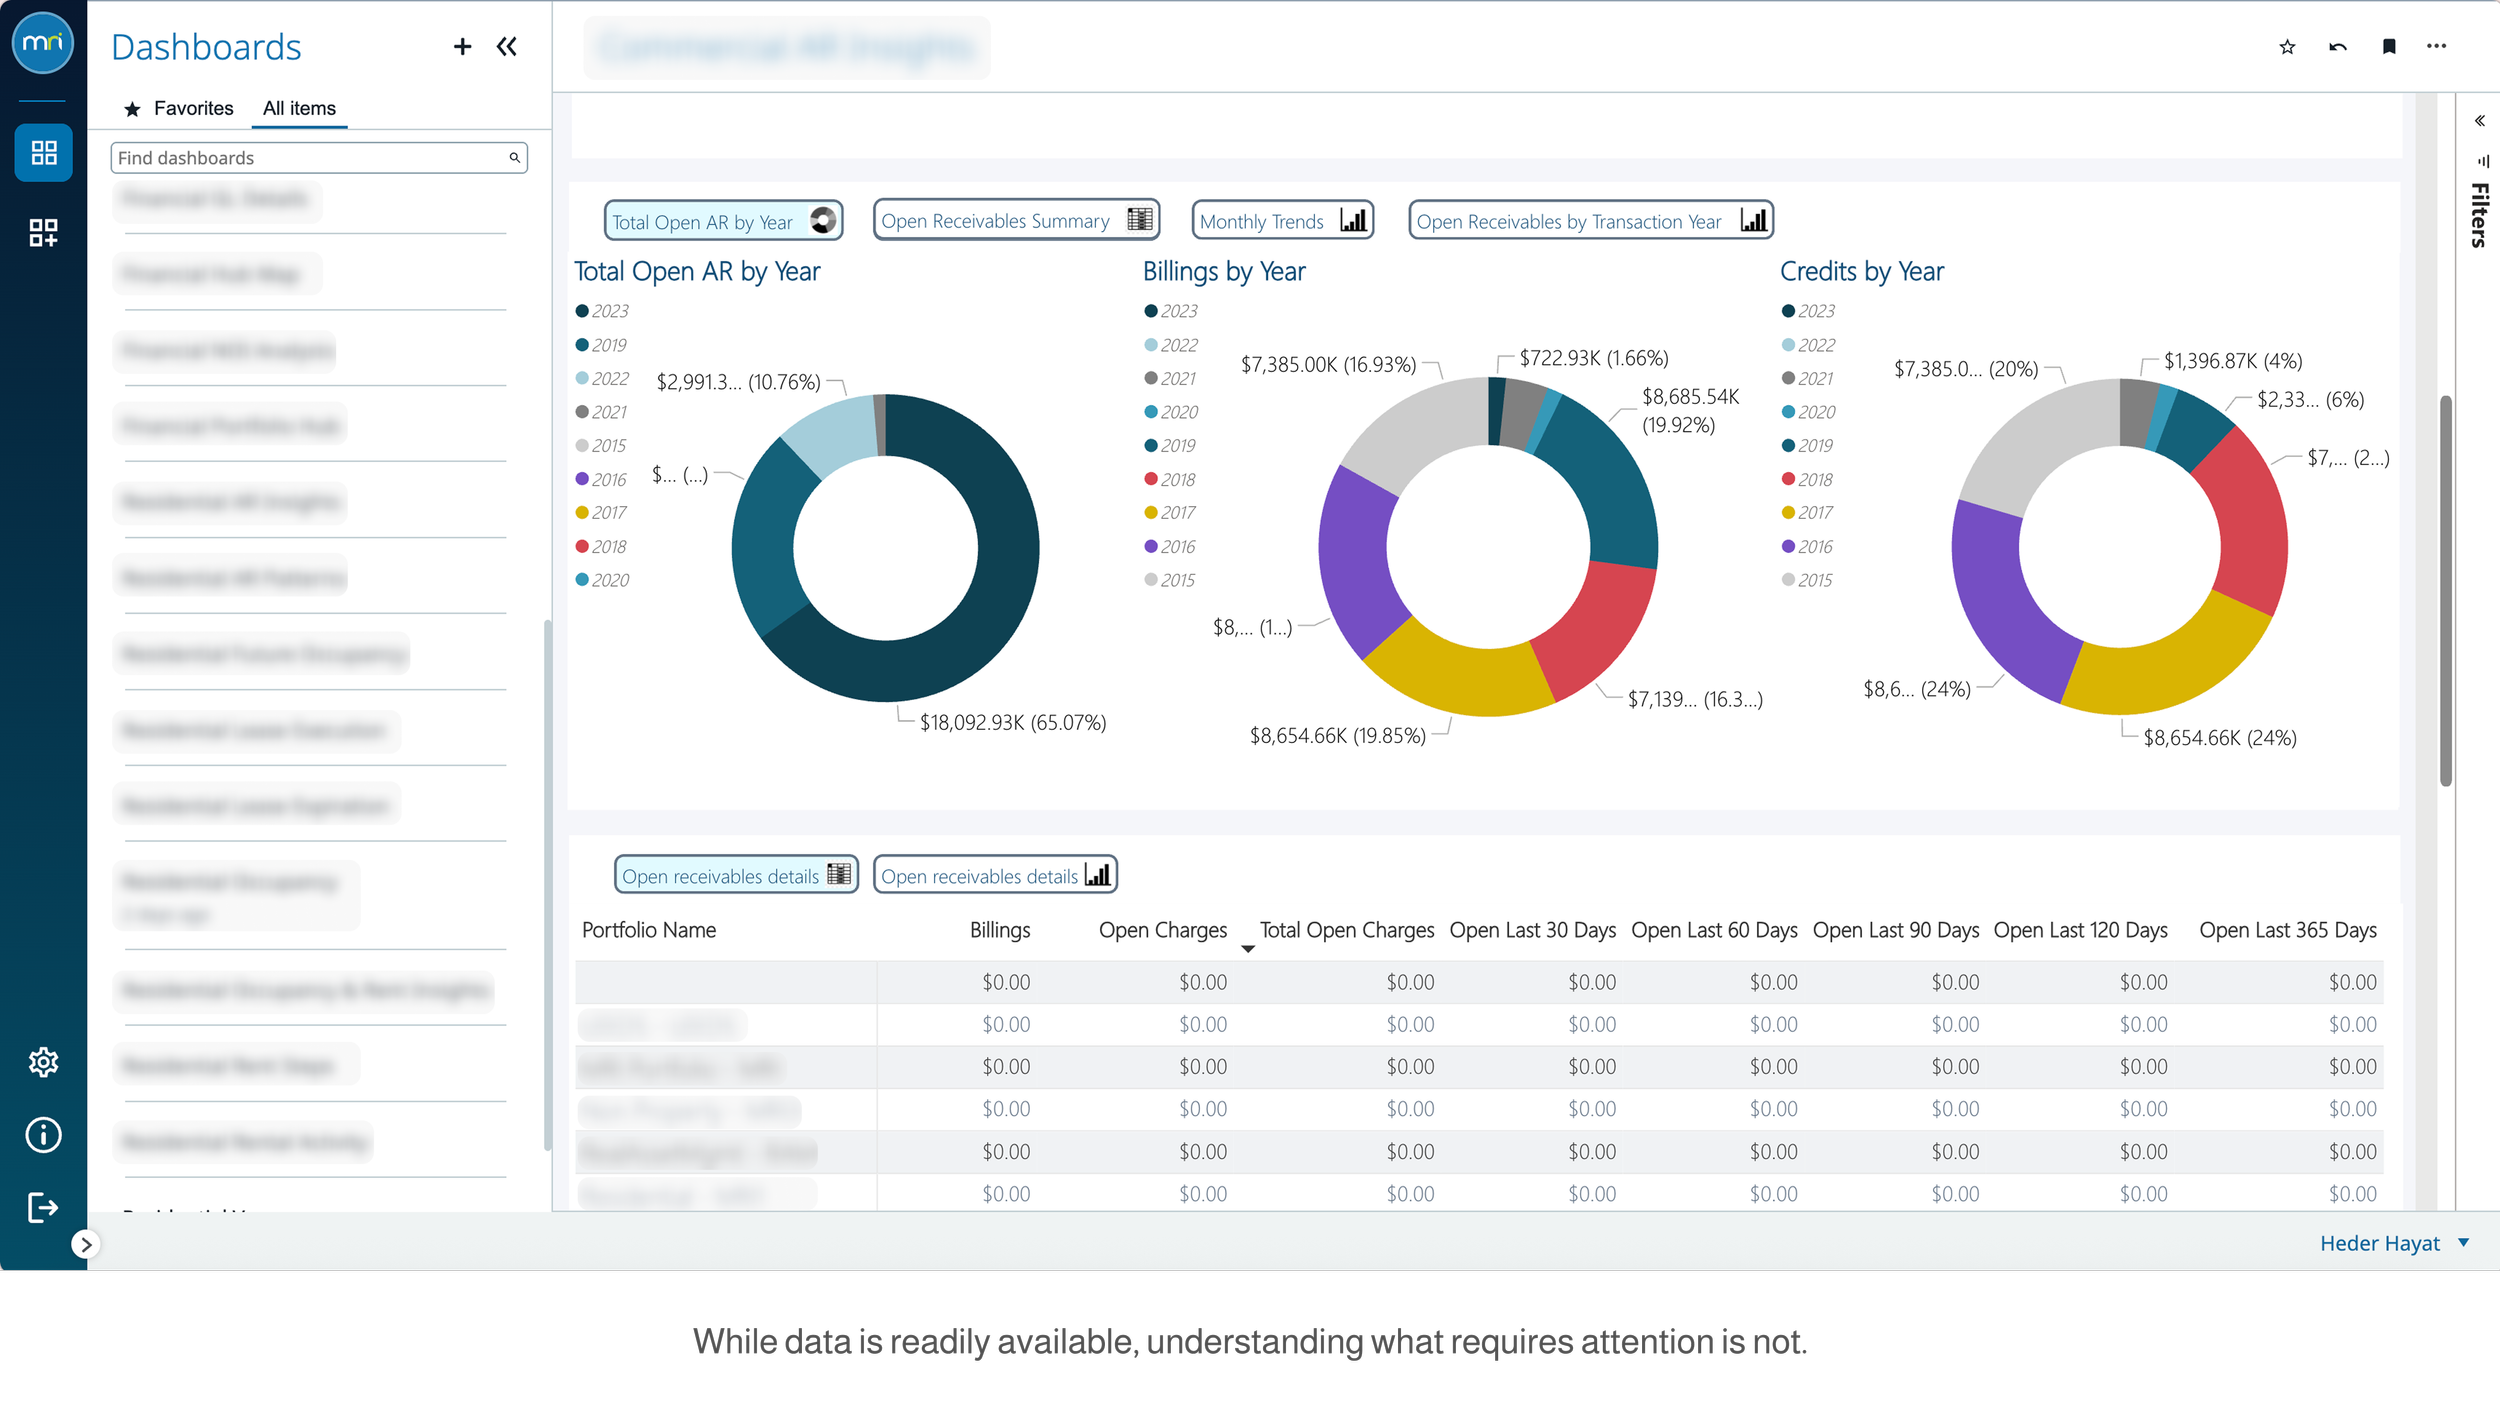Screen dimensions: 2500x1407
Task: Open the add widget grid-plus sidebar icon
Action: point(43,233)
